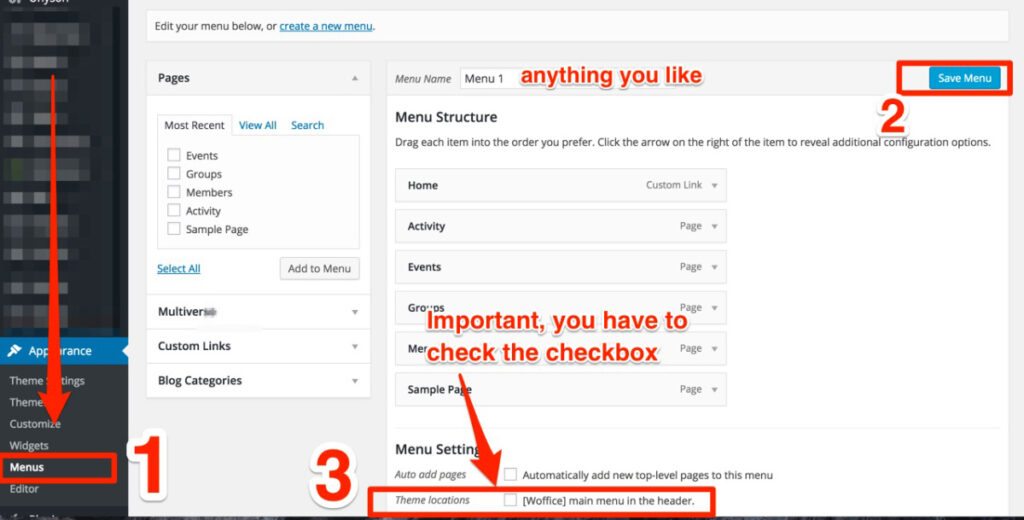Click the Menu Name text field

[x=487, y=78]
